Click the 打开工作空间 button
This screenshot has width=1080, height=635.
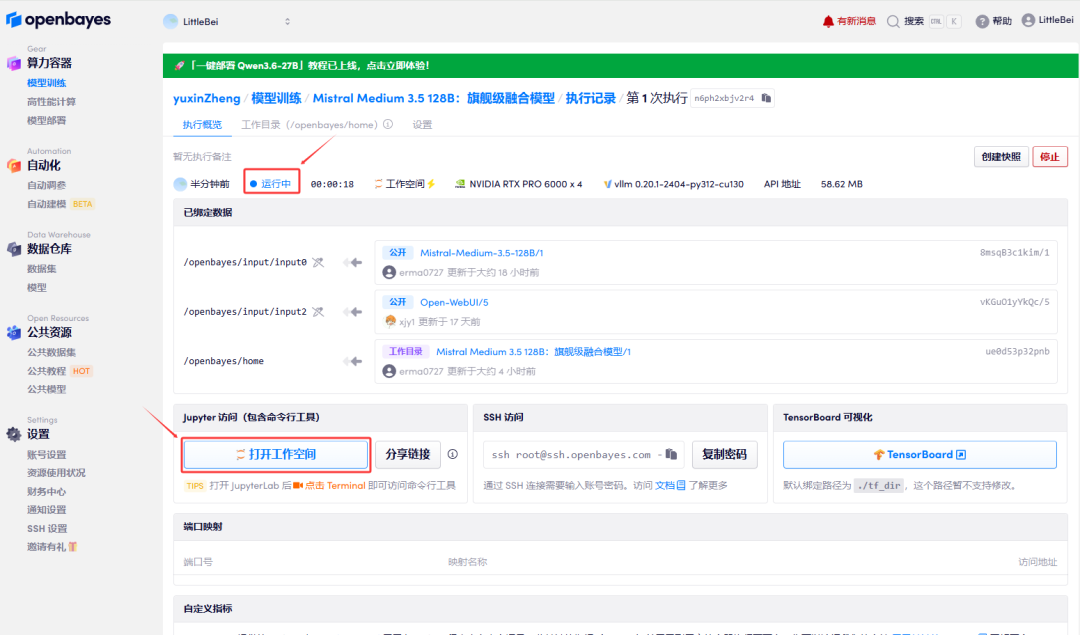tap(276, 455)
